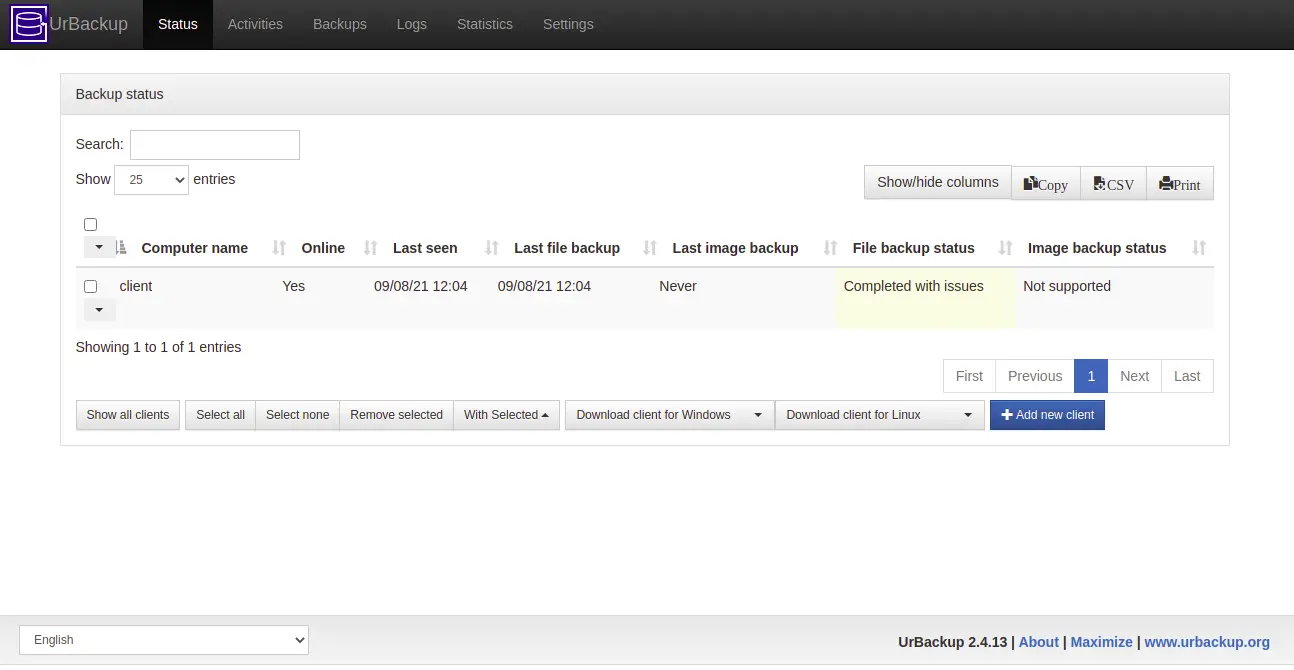Visit the www.urbackup.org link
Viewport: 1294px width, 670px height.
pyautogui.click(x=1207, y=642)
